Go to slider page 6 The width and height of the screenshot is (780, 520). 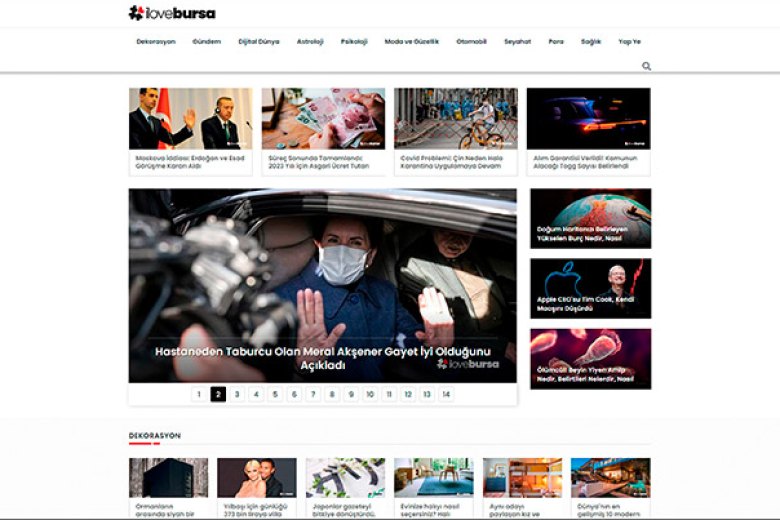pyautogui.click(x=294, y=394)
